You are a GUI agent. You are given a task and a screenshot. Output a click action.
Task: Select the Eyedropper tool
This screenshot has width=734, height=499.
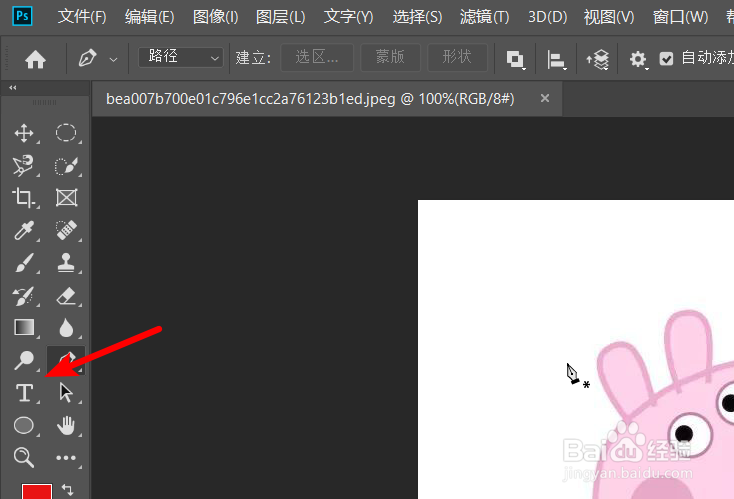tap(23, 230)
